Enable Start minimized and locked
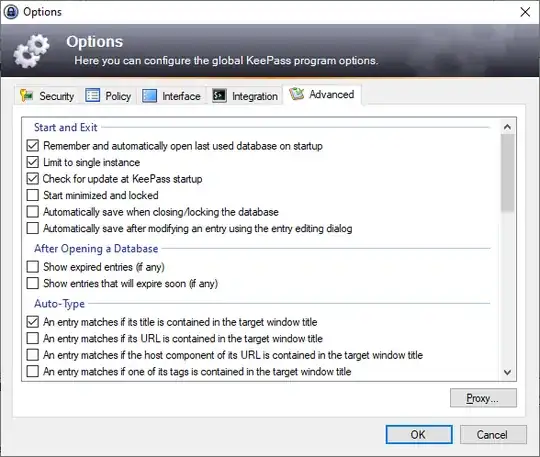540x457 pixels. 33,195
